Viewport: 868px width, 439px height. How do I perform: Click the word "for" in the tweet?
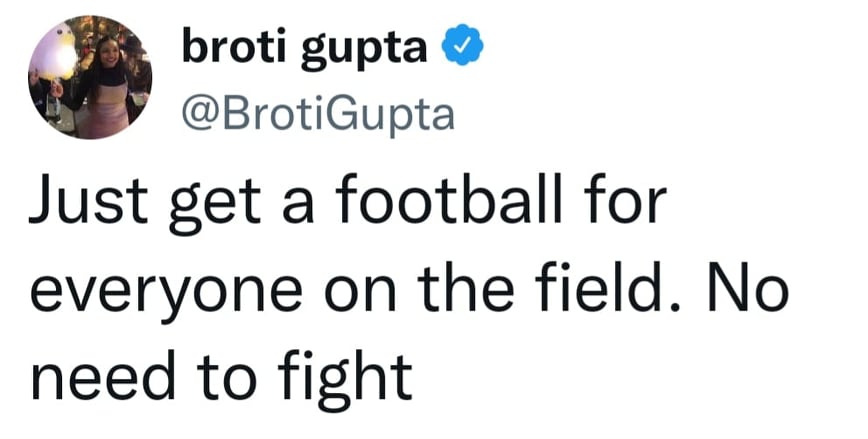[628, 205]
